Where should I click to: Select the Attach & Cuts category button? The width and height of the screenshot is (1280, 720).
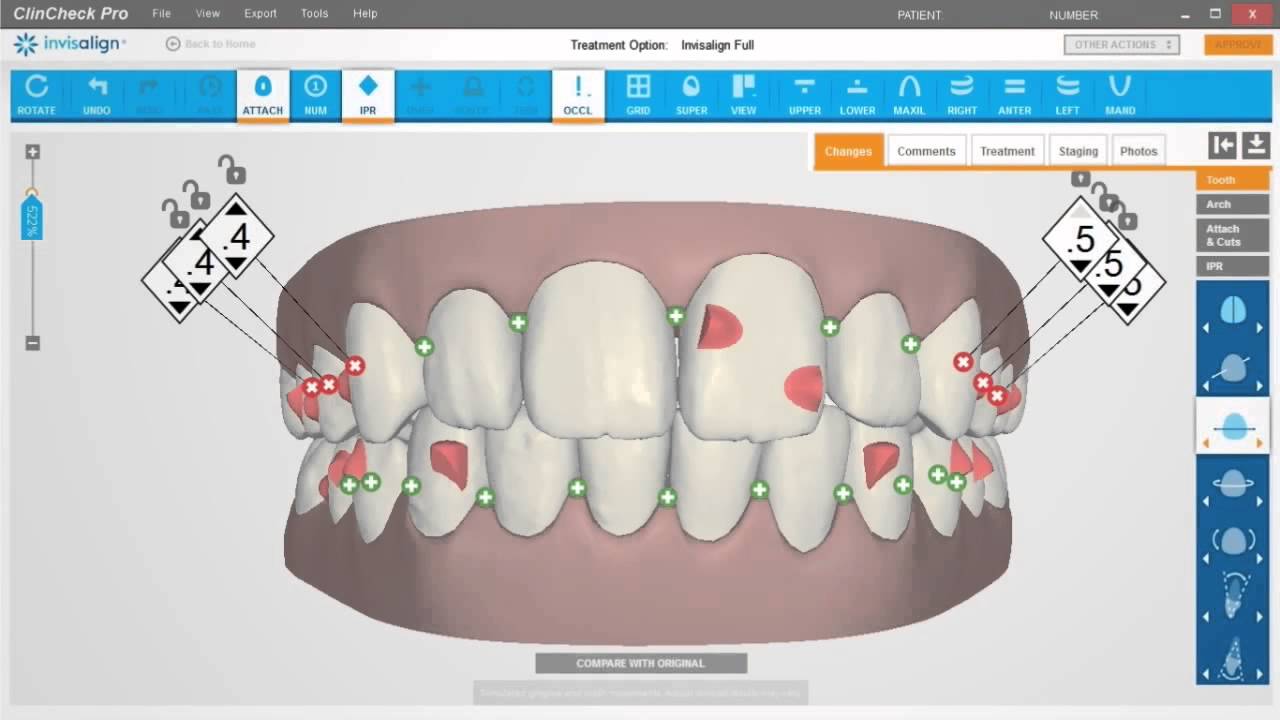(1232, 235)
